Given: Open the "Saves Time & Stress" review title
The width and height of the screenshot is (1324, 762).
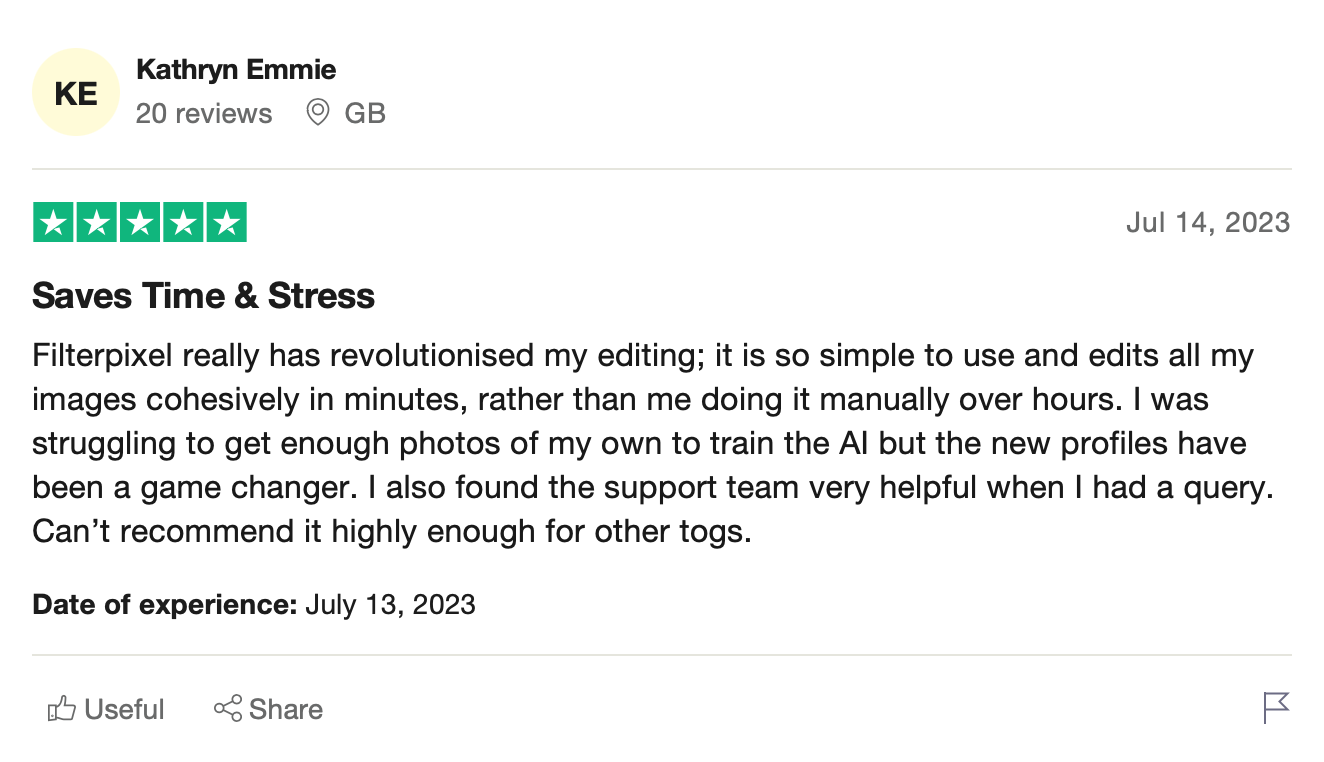Looking at the screenshot, I should [x=204, y=295].
